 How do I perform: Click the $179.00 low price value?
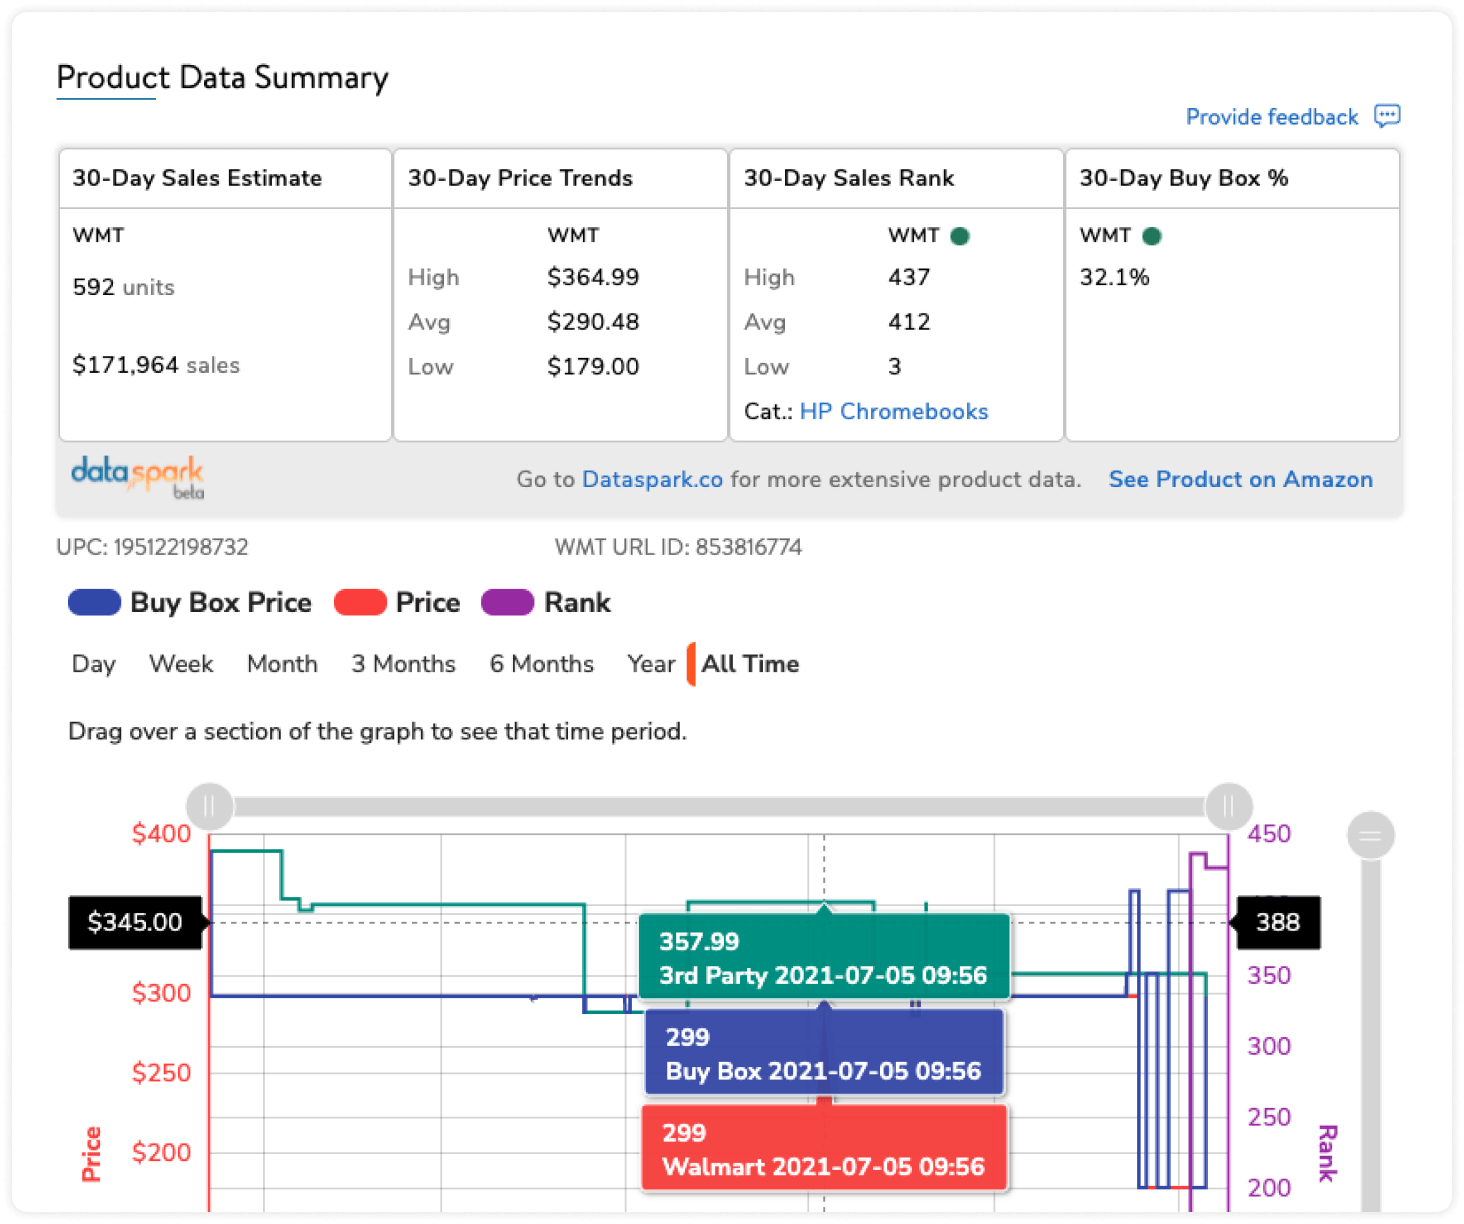593,367
